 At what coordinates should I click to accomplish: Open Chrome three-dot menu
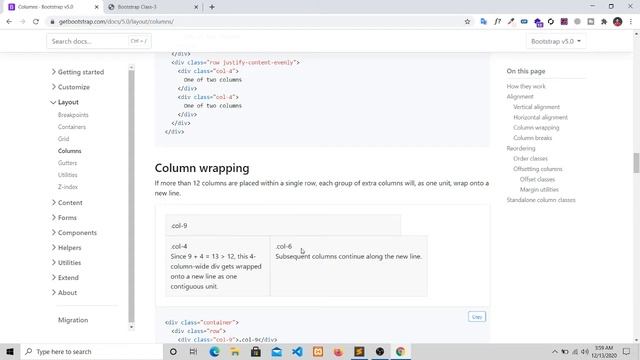[631, 22]
